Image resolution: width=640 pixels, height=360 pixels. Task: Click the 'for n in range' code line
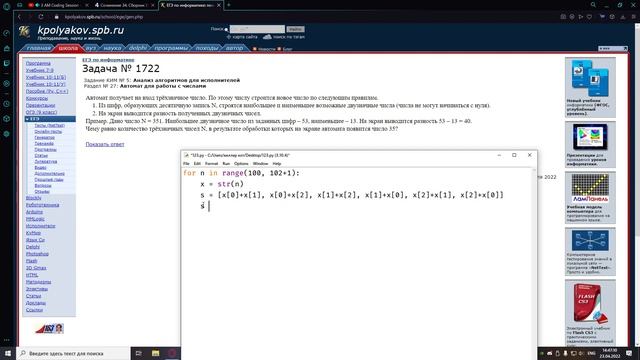tap(241, 173)
